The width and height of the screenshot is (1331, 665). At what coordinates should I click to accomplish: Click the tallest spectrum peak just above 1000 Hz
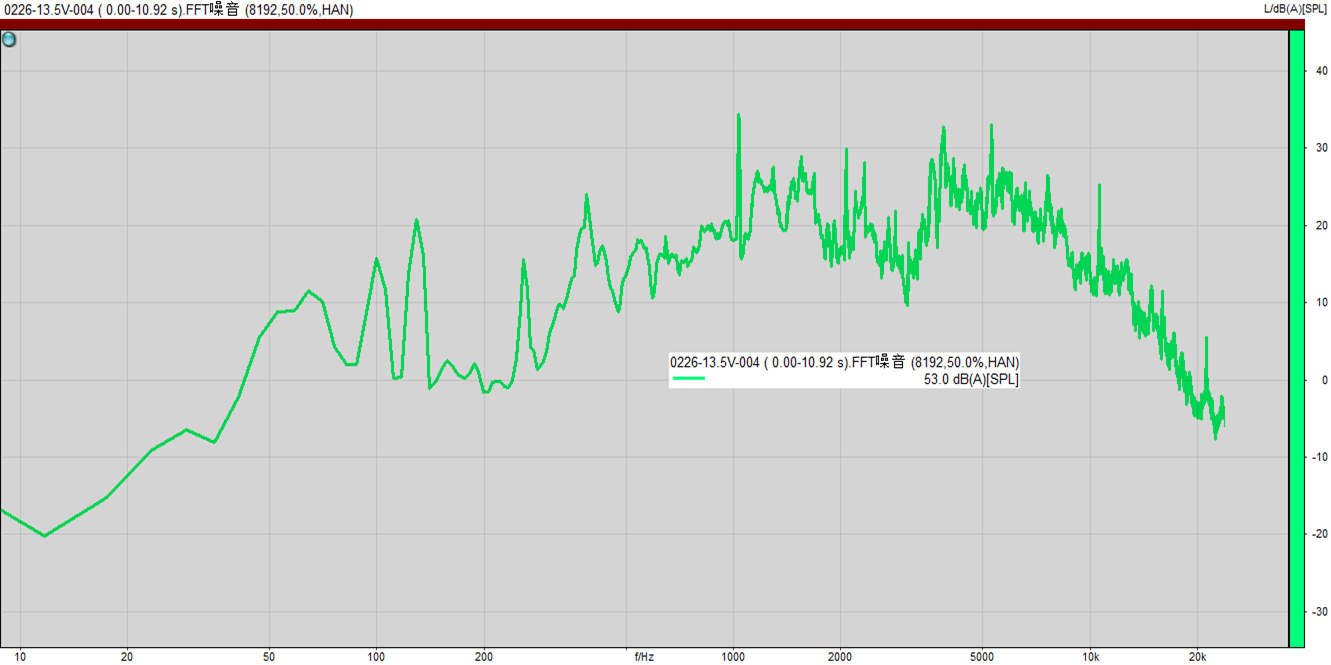point(738,116)
